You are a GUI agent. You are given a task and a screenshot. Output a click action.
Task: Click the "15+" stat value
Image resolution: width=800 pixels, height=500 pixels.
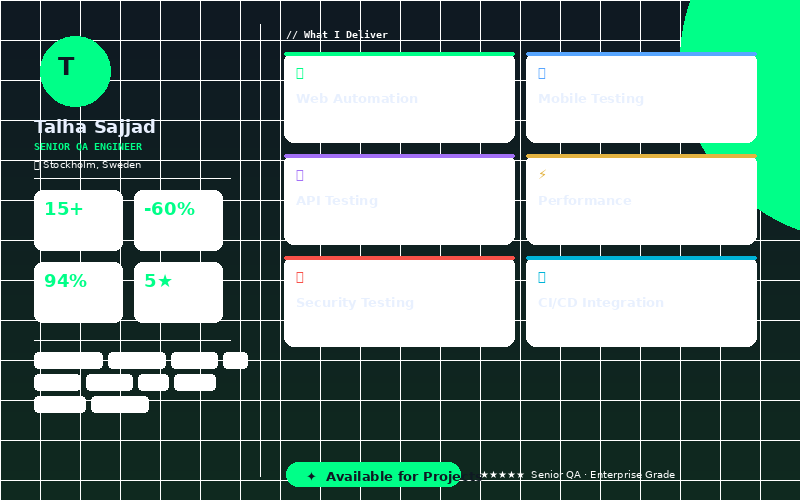[x=63, y=209]
